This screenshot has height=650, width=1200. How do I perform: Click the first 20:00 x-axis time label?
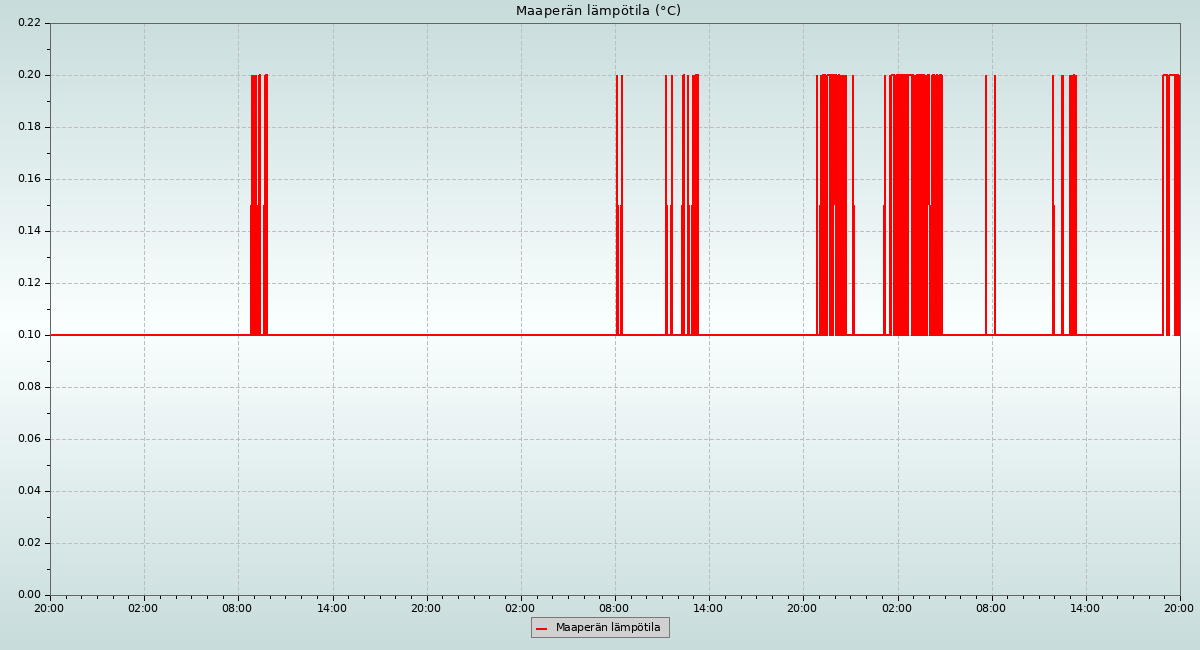(50, 608)
